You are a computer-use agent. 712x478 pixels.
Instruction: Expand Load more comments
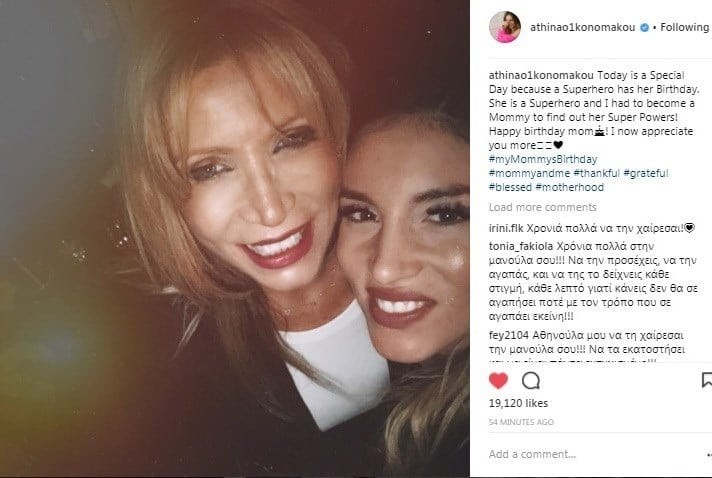(x=543, y=207)
